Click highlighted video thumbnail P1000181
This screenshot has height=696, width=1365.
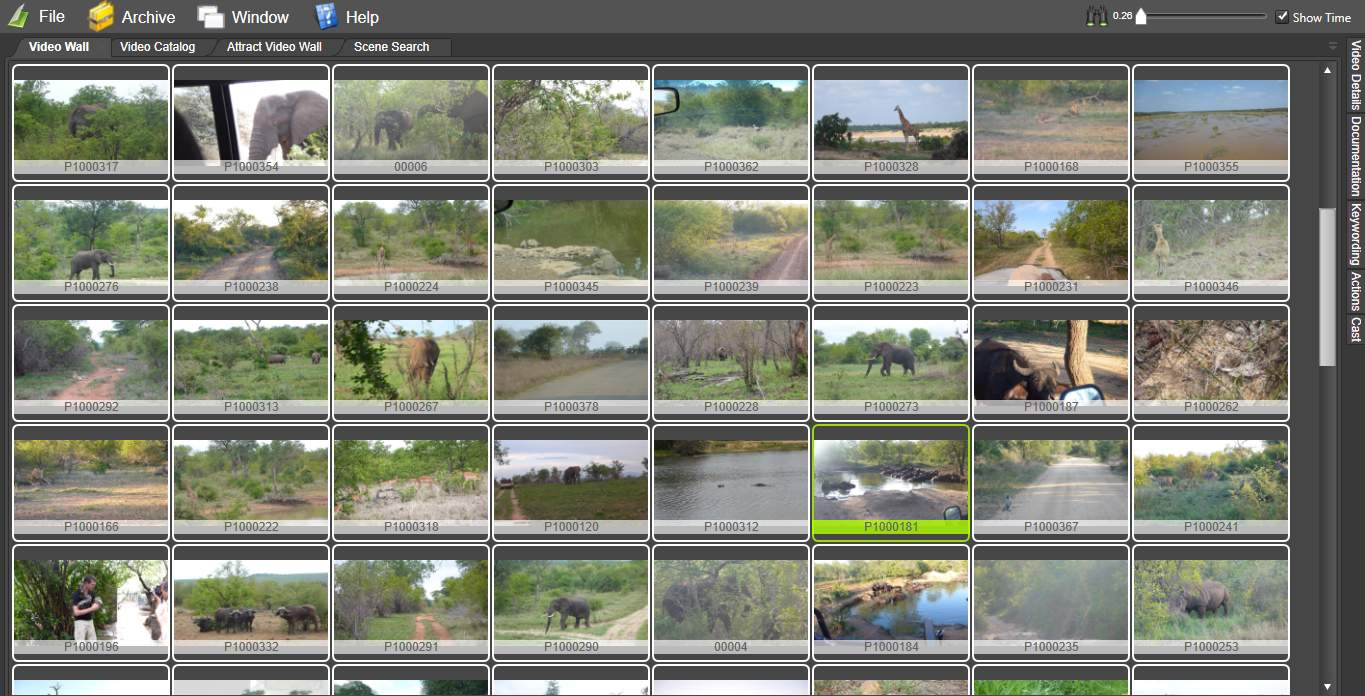click(891, 483)
